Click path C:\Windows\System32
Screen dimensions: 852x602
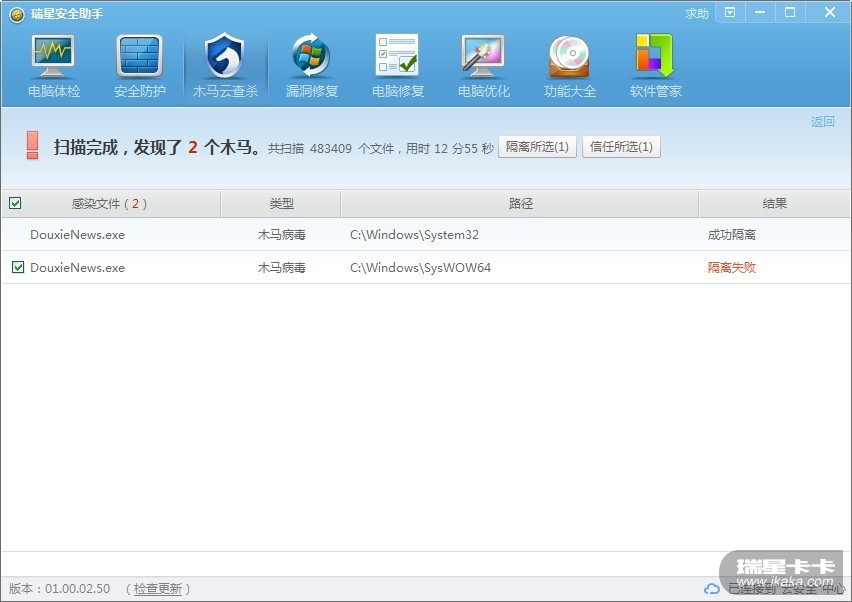tap(415, 235)
